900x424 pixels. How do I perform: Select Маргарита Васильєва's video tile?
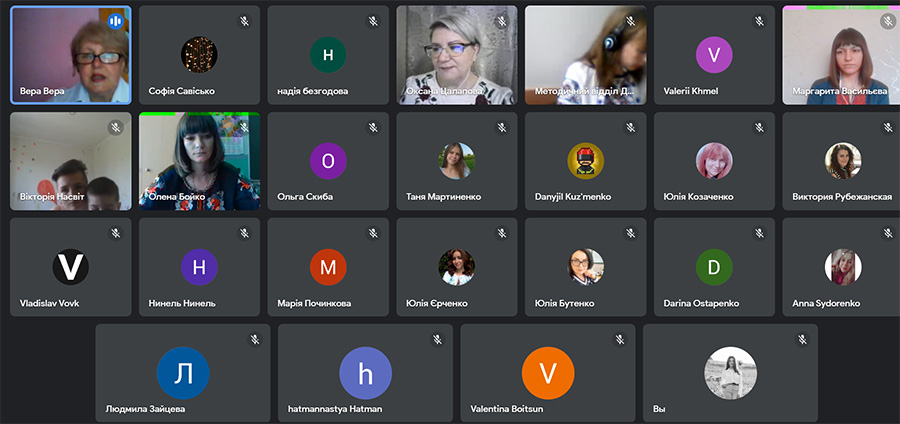[x=841, y=55]
